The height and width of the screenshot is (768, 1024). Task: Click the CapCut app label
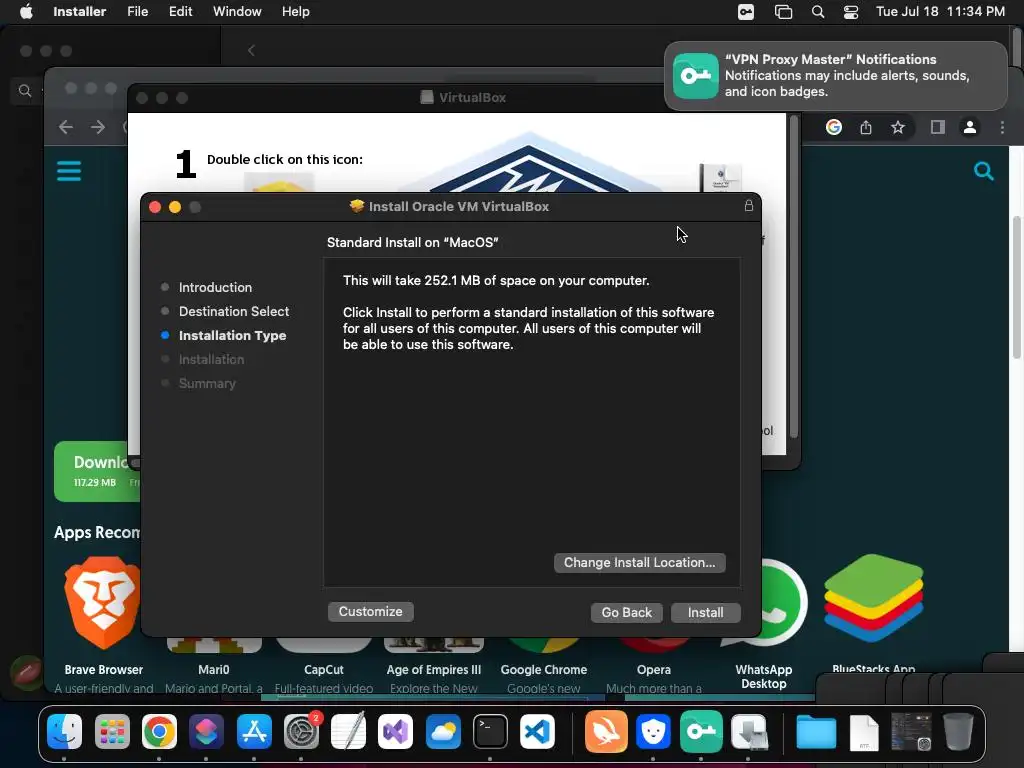click(323, 669)
